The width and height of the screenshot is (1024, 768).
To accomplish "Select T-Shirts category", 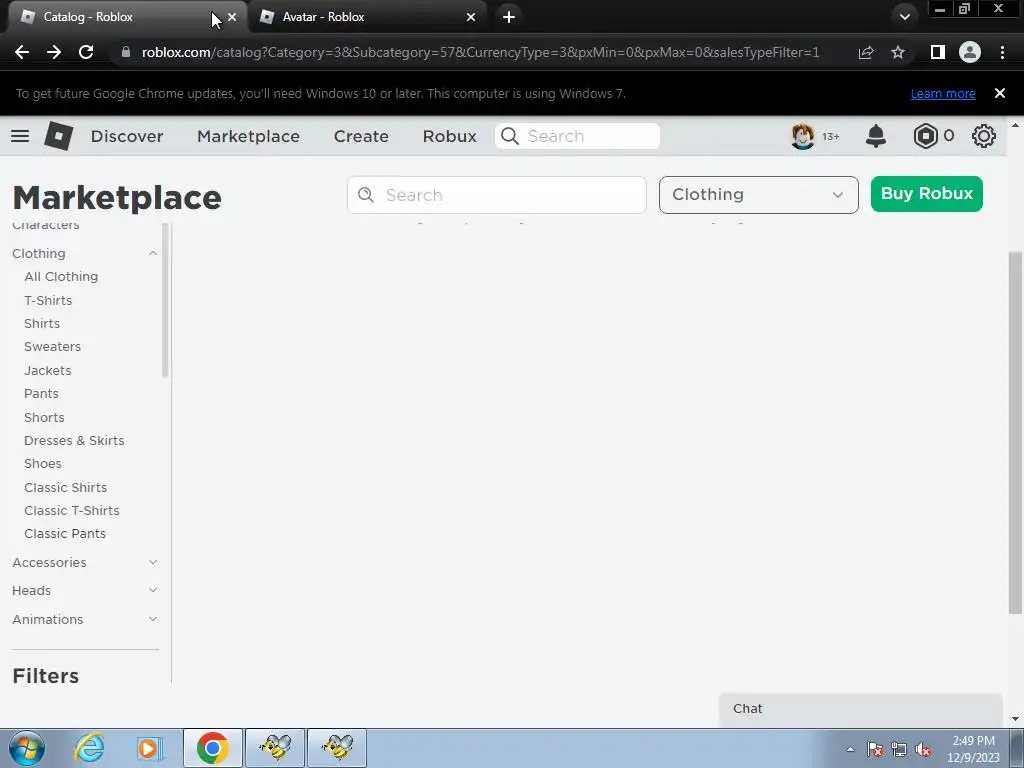I will pos(48,300).
